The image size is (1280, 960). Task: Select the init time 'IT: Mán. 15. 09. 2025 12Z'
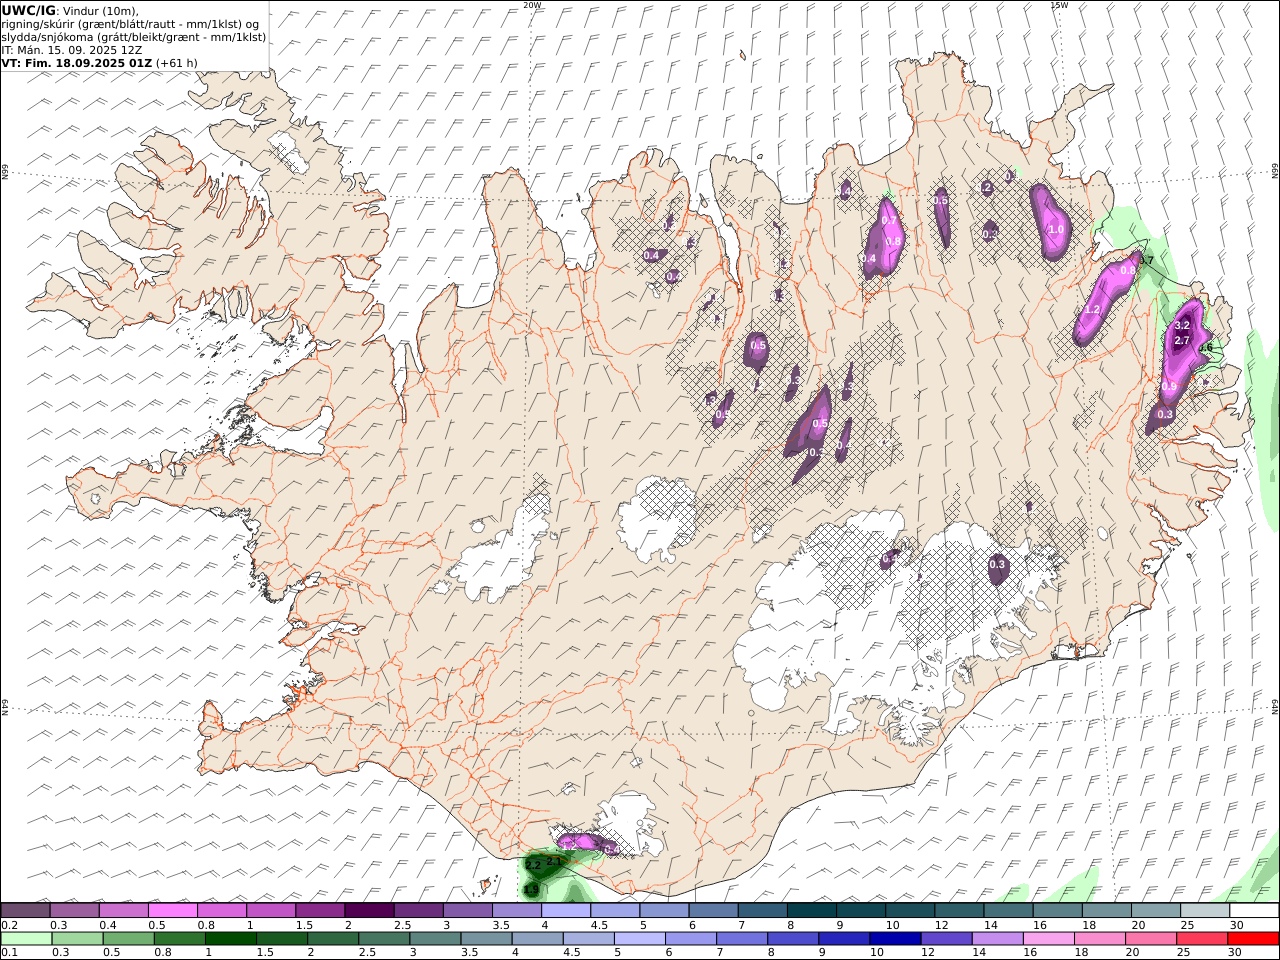click(x=72, y=49)
